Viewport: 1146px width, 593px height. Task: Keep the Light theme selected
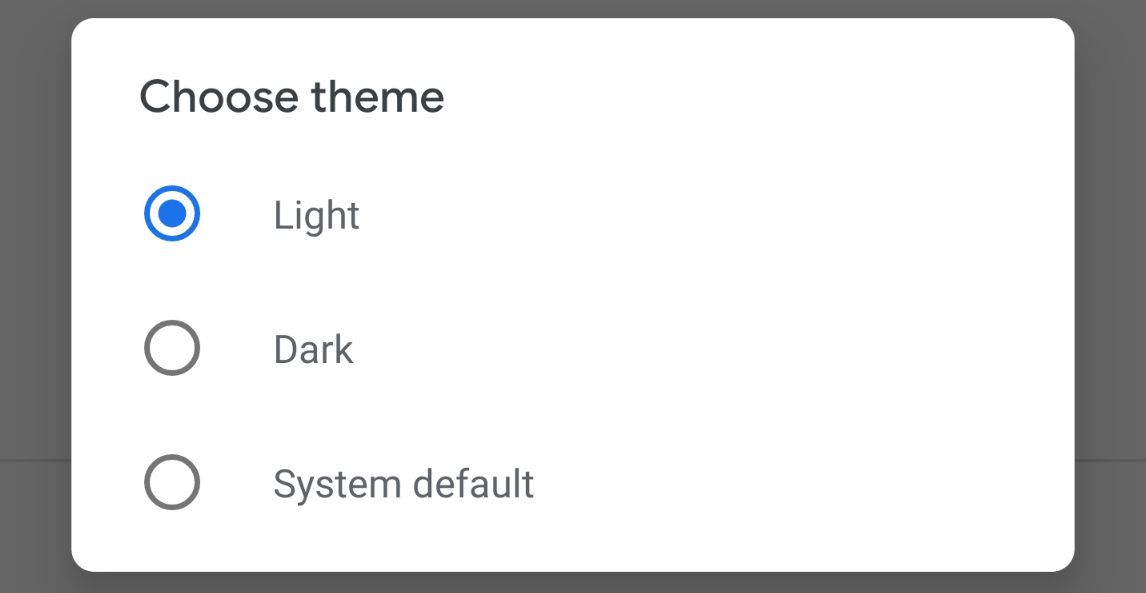point(172,214)
